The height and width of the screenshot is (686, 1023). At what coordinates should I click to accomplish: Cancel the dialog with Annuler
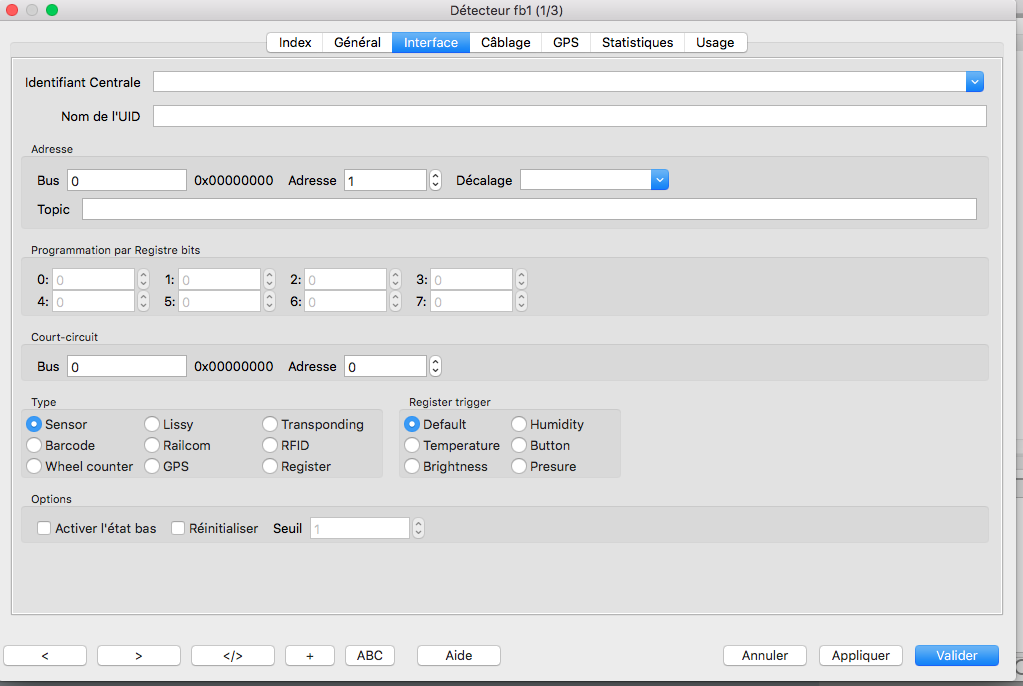click(x=765, y=655)
